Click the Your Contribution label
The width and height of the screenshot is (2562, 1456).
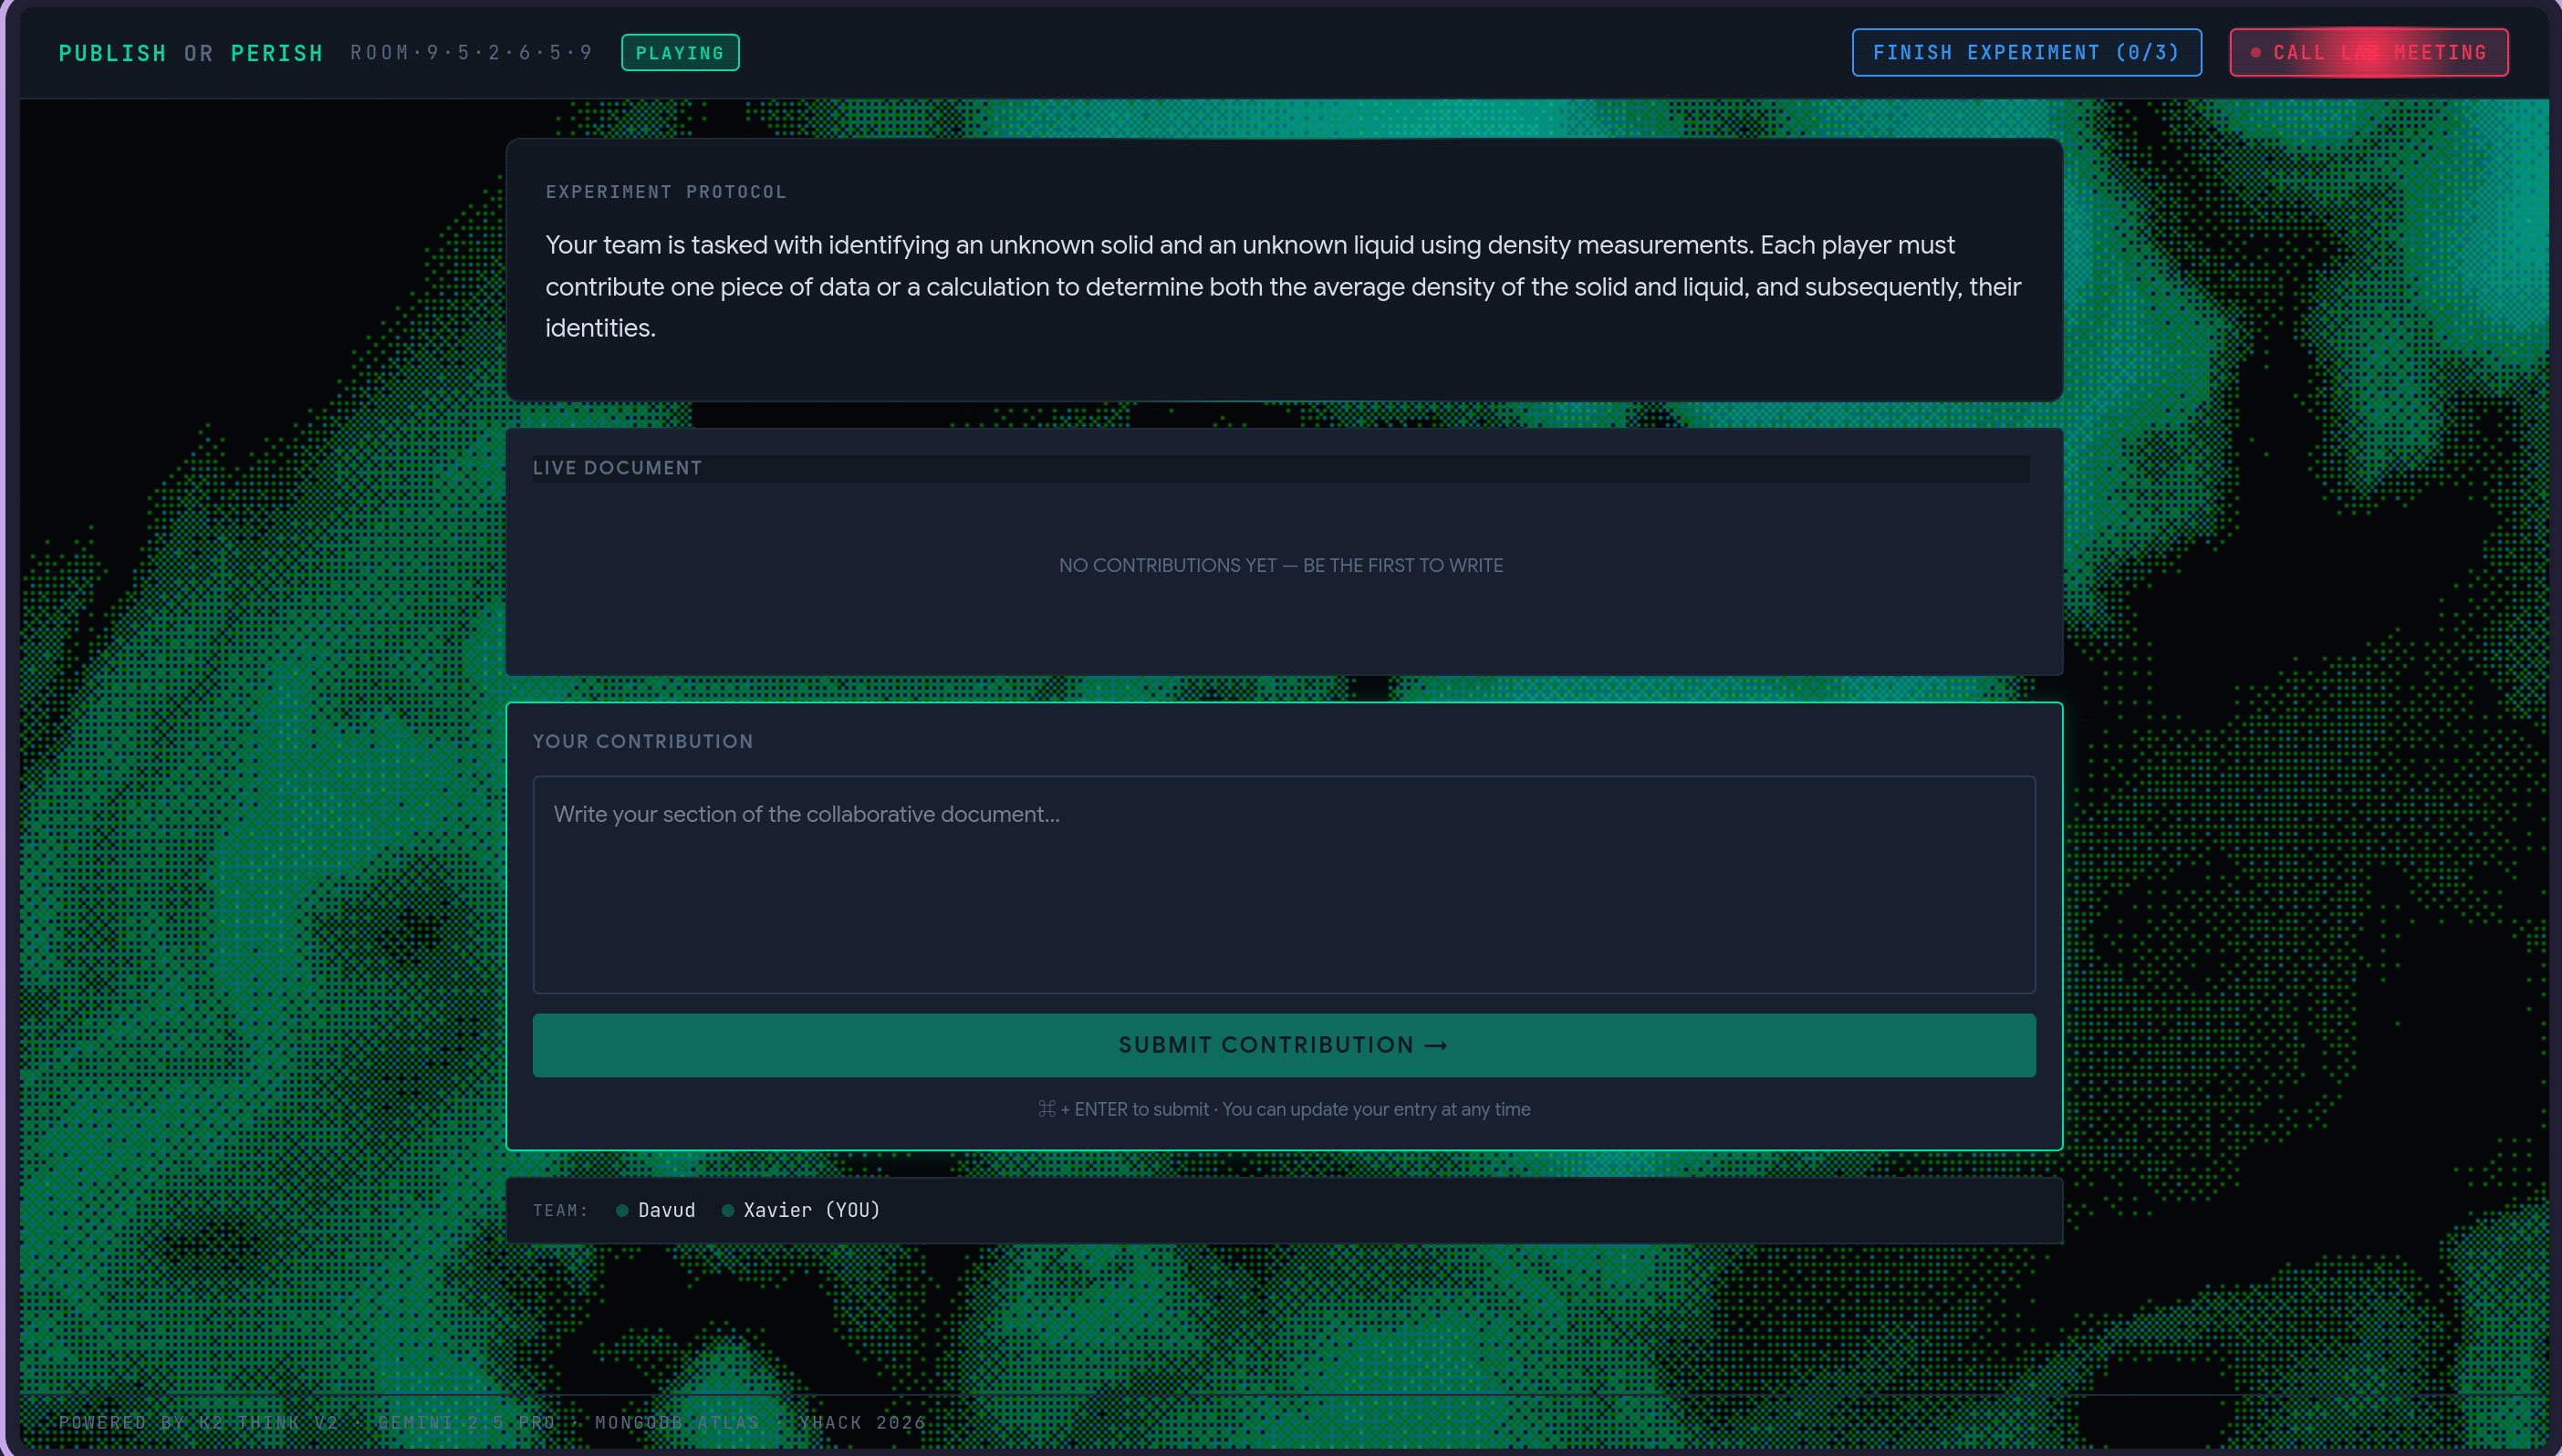coord(643,742)
